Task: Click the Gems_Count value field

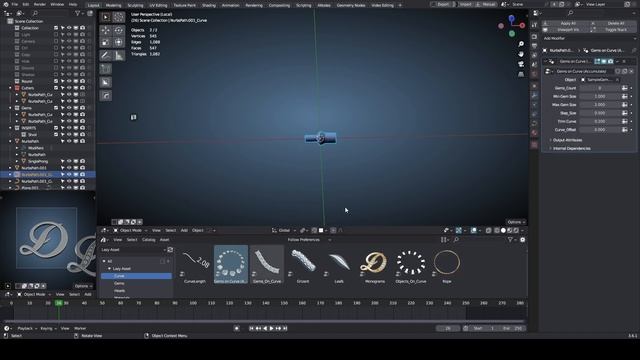Action: [600, 88]
